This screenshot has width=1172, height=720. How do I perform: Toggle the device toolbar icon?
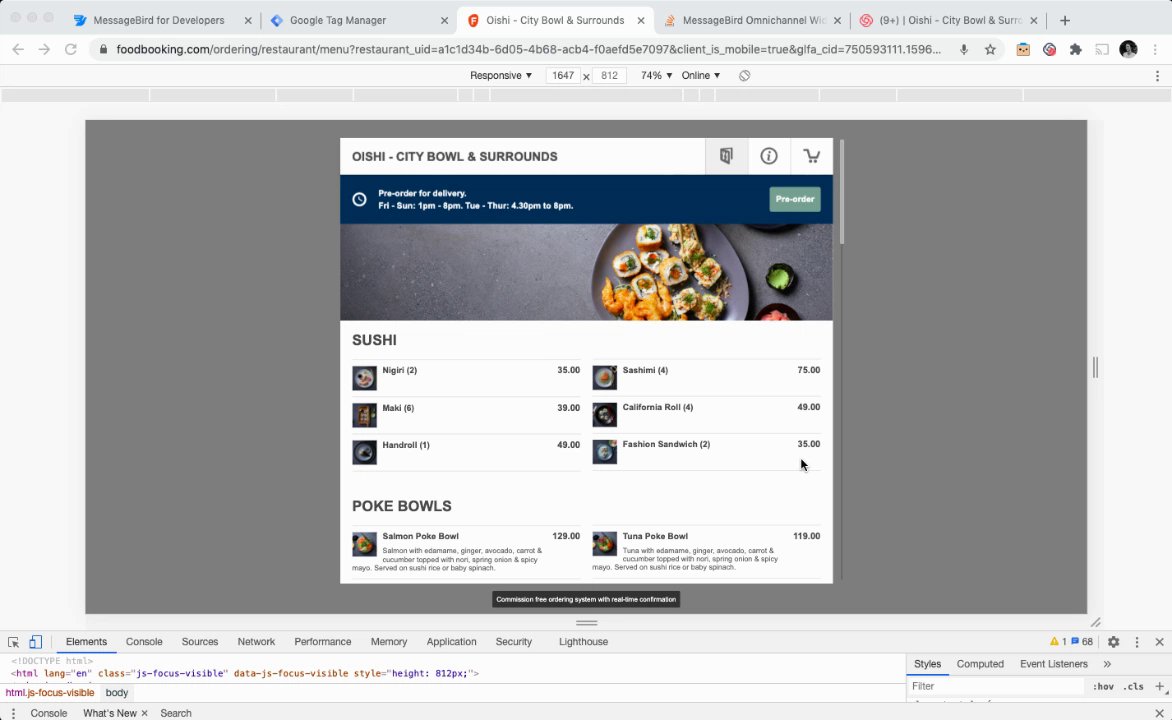click(35, 641)
